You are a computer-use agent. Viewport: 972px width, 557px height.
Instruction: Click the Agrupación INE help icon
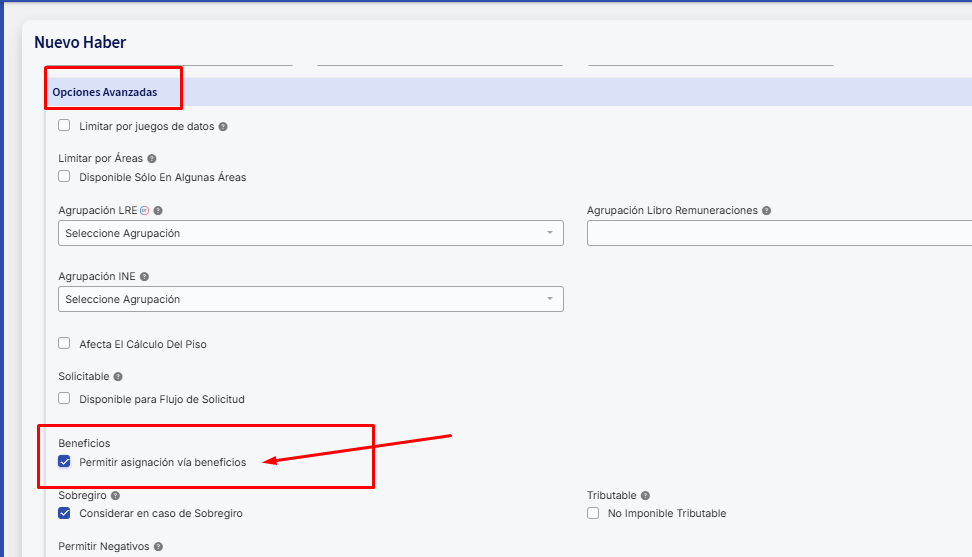[x=144, y=277]
